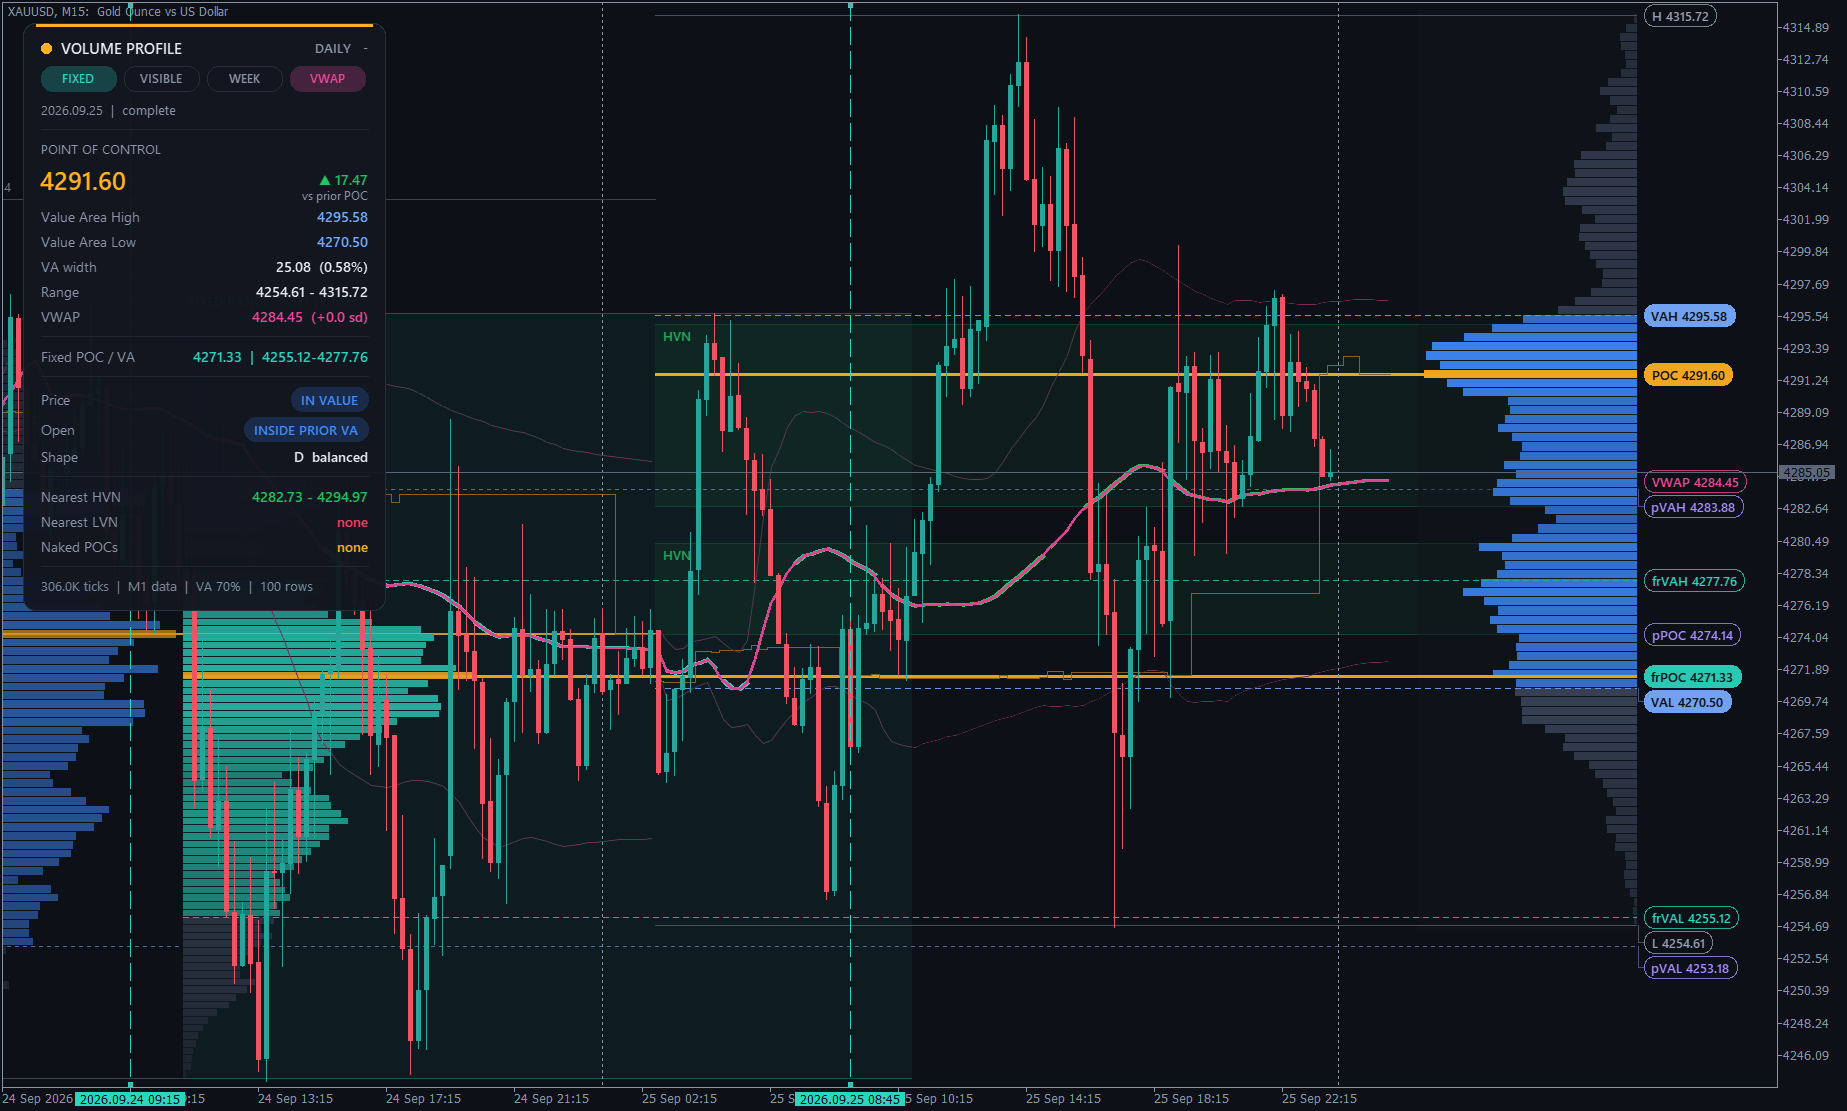Click the 2026.09.24 09:15 range start marker

(x=130, y=1099)
